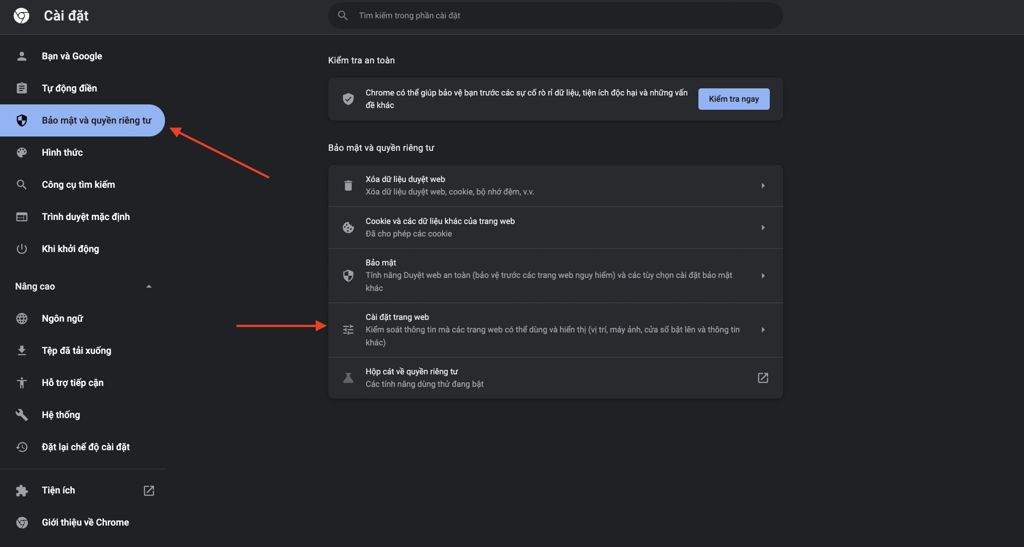Click the search icon for Công cụ tìm kiếm
This screenshot has height=547, width=1024.
point(22,185)
